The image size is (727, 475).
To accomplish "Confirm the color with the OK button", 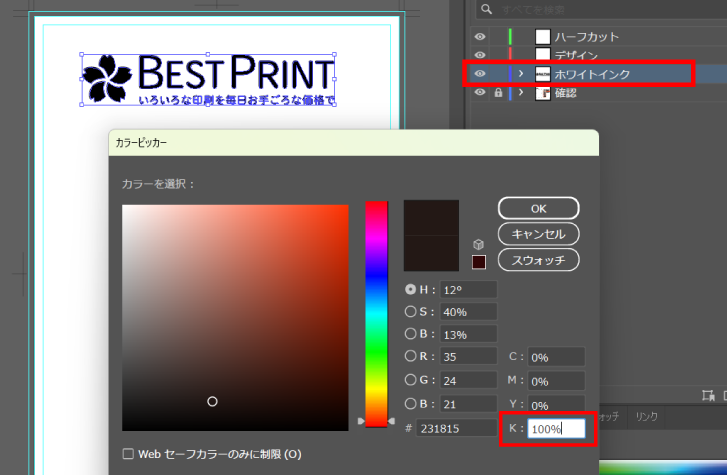I will pos(538,208).
